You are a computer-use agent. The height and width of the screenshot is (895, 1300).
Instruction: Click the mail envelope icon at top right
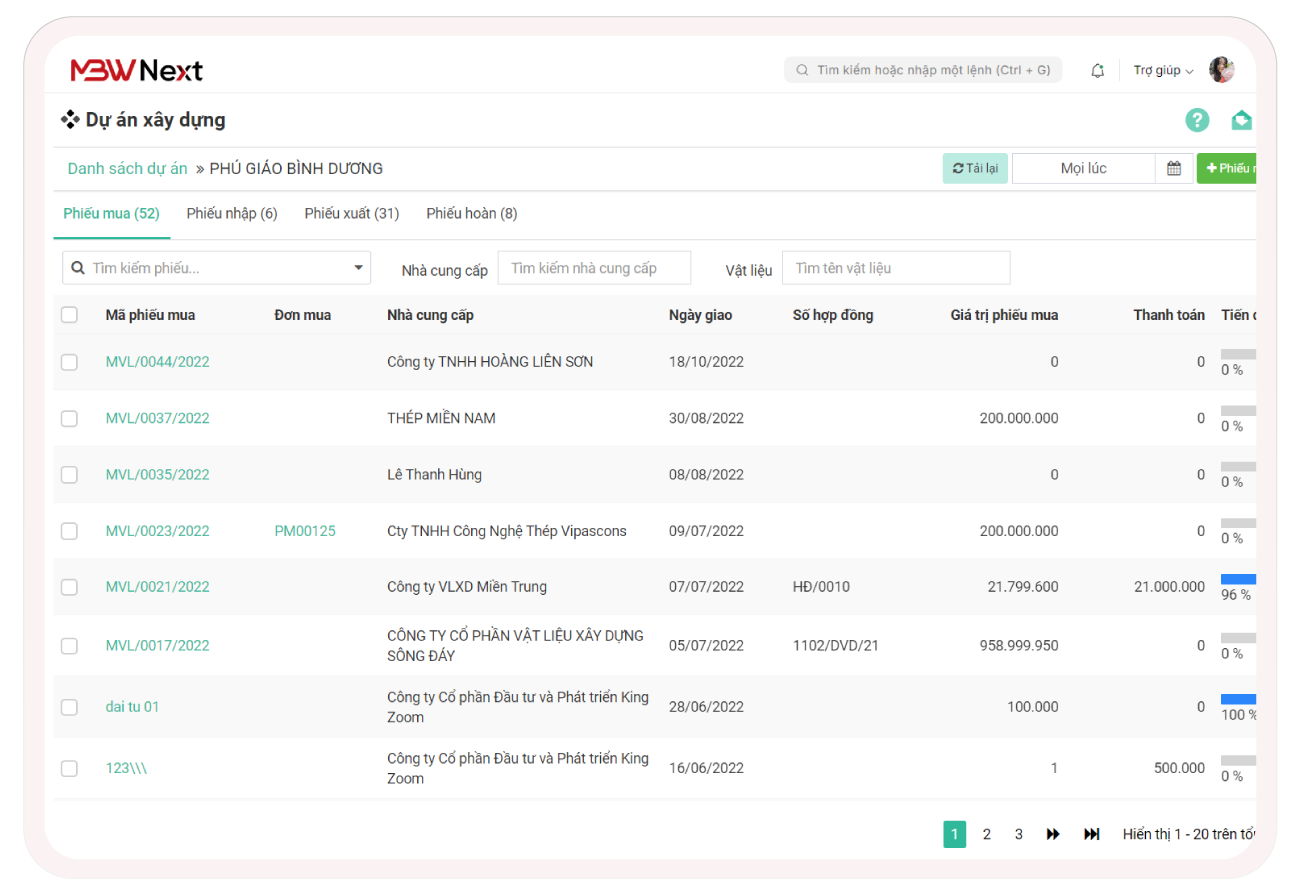[1241, 120]
